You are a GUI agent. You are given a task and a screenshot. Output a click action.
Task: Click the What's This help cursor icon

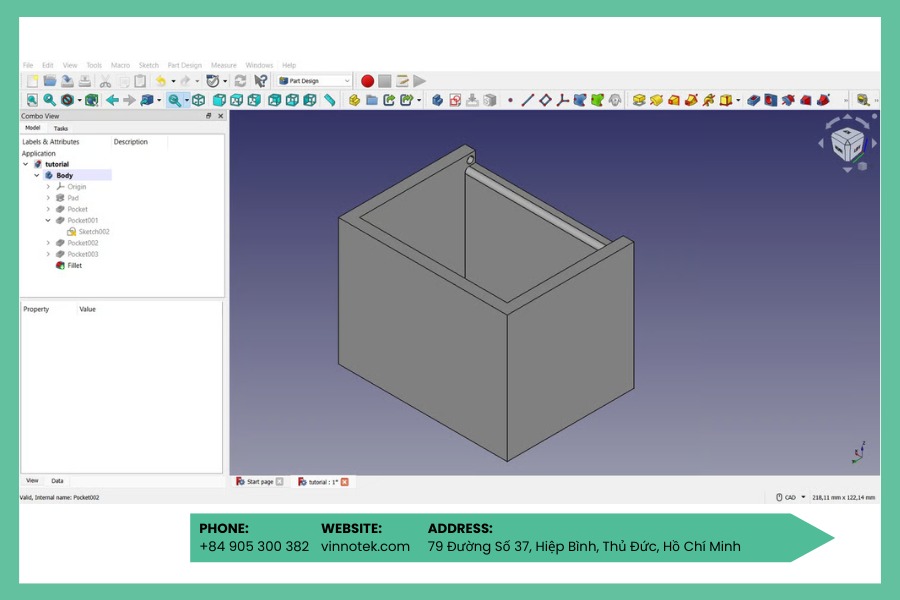261,81
